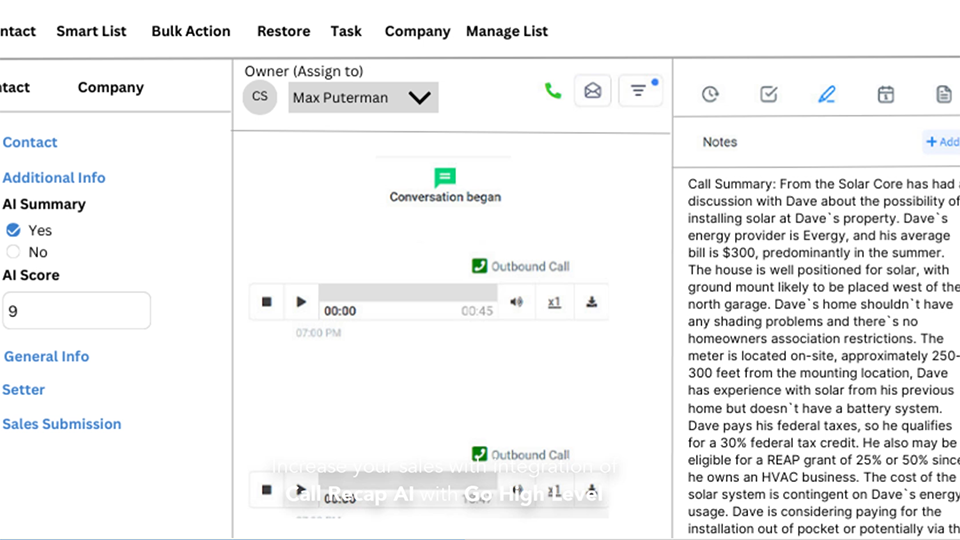Click the green phone call icon
Screen dimensions: 960x540
pyautogui.click(x=553, y=91)
